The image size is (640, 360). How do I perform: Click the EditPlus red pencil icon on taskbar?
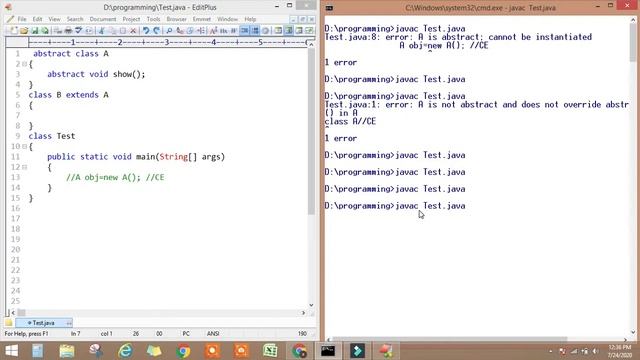point(386,351)
